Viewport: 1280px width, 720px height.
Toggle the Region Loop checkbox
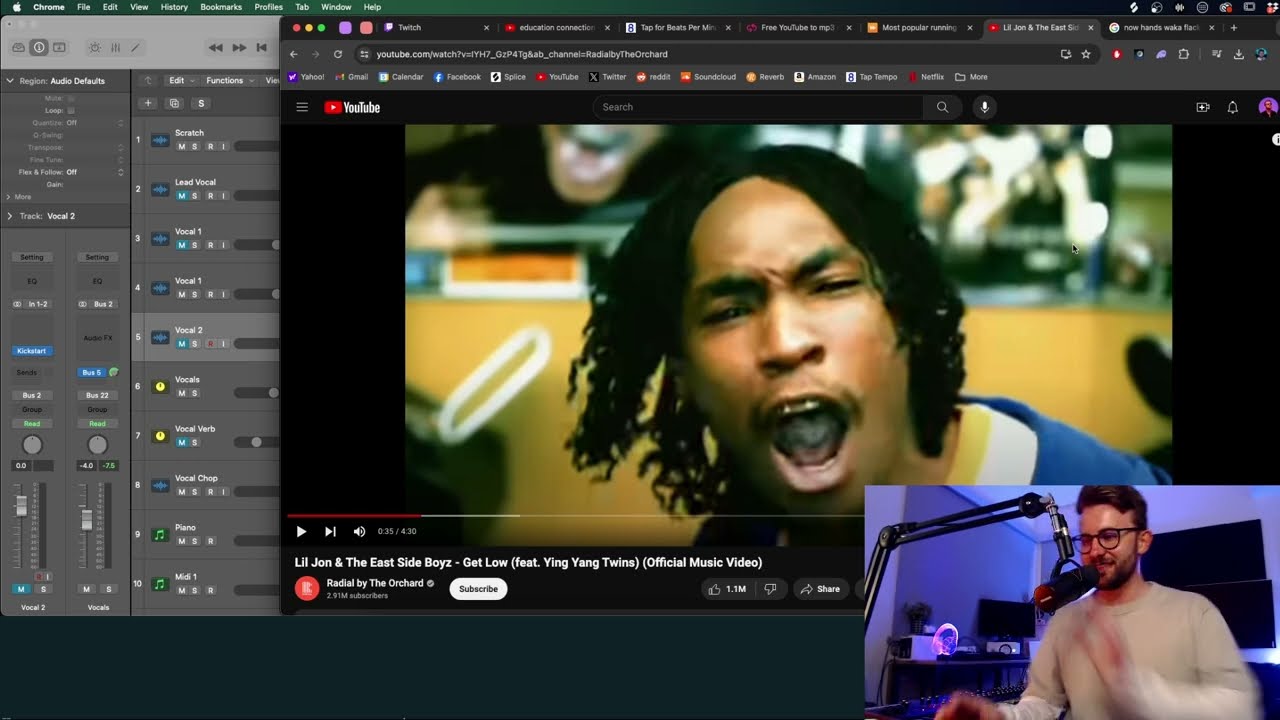(x=71, y=110)
